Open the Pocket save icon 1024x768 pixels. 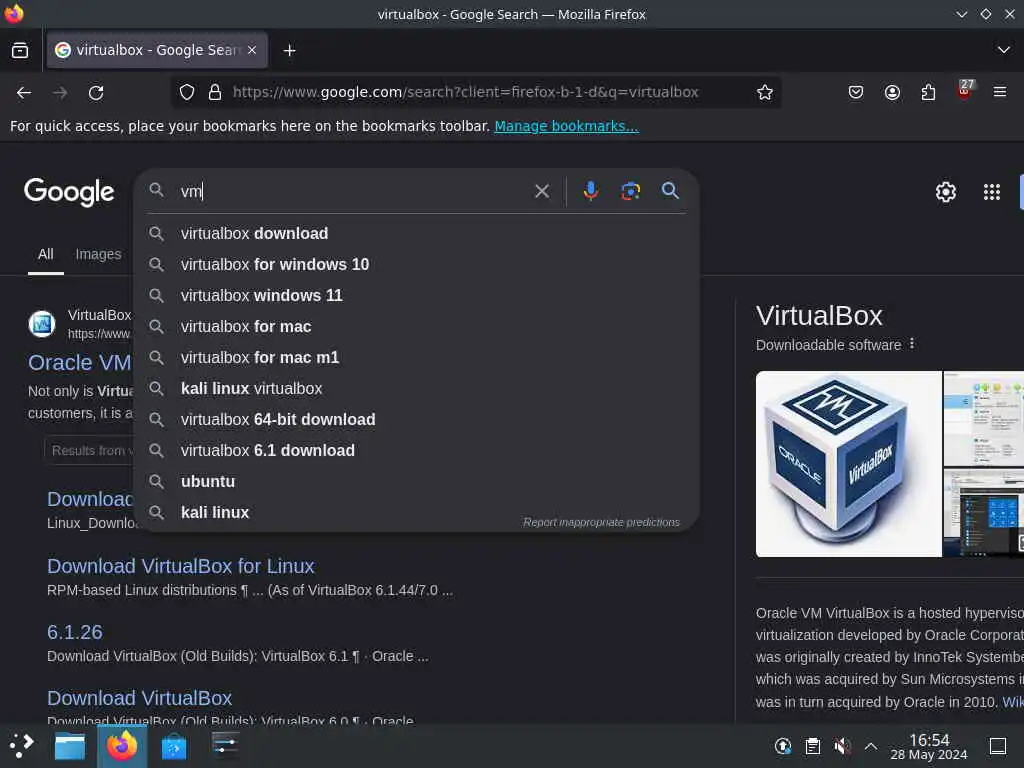point(856,92)
